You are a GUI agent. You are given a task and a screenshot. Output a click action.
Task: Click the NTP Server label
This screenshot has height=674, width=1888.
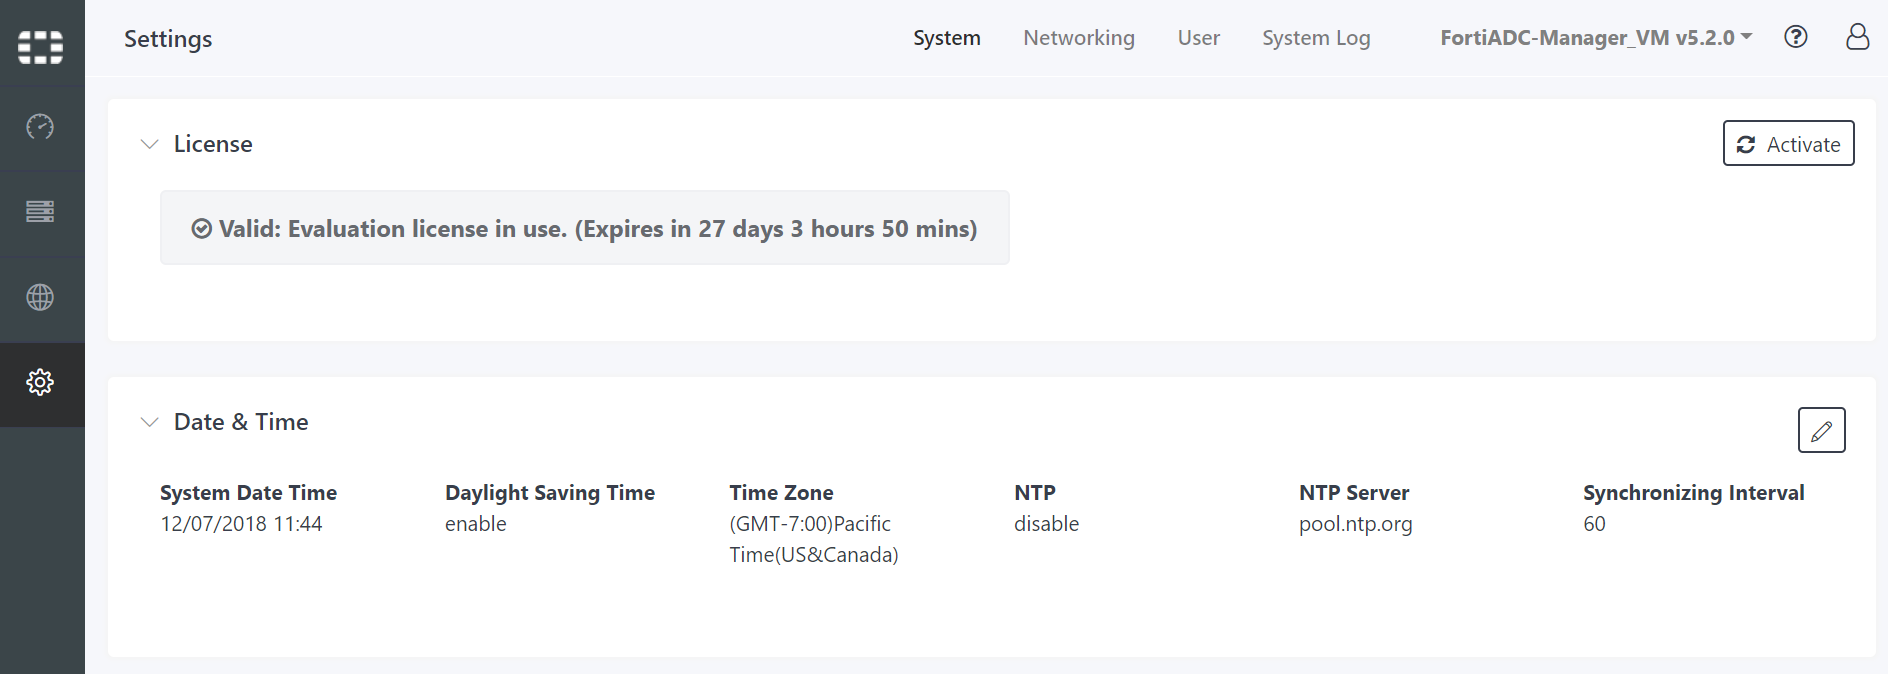(x=1354, y=493)
